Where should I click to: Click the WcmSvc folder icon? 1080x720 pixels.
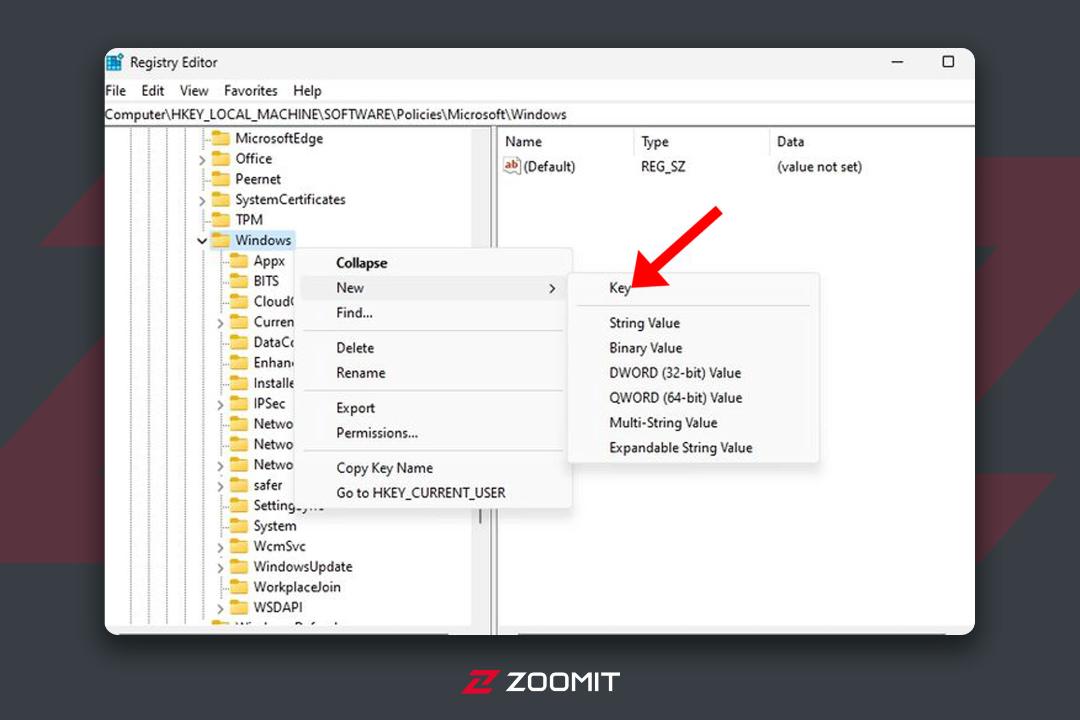point(238,546)
